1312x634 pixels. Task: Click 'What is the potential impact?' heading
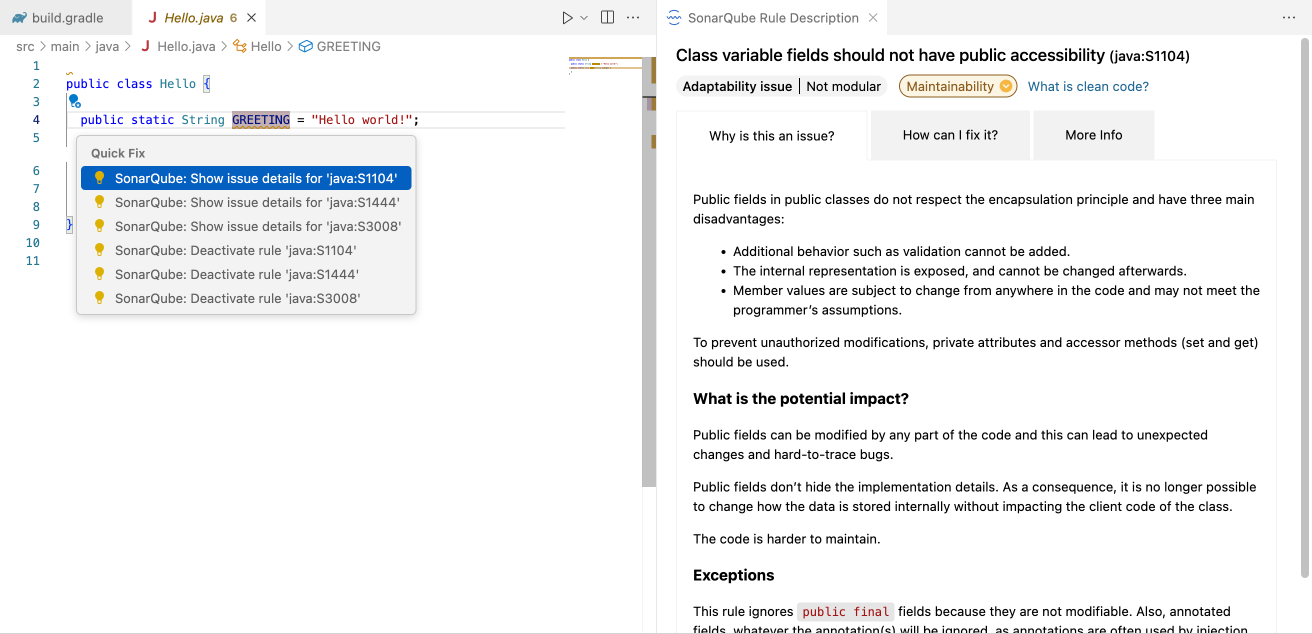click(801, 399)
